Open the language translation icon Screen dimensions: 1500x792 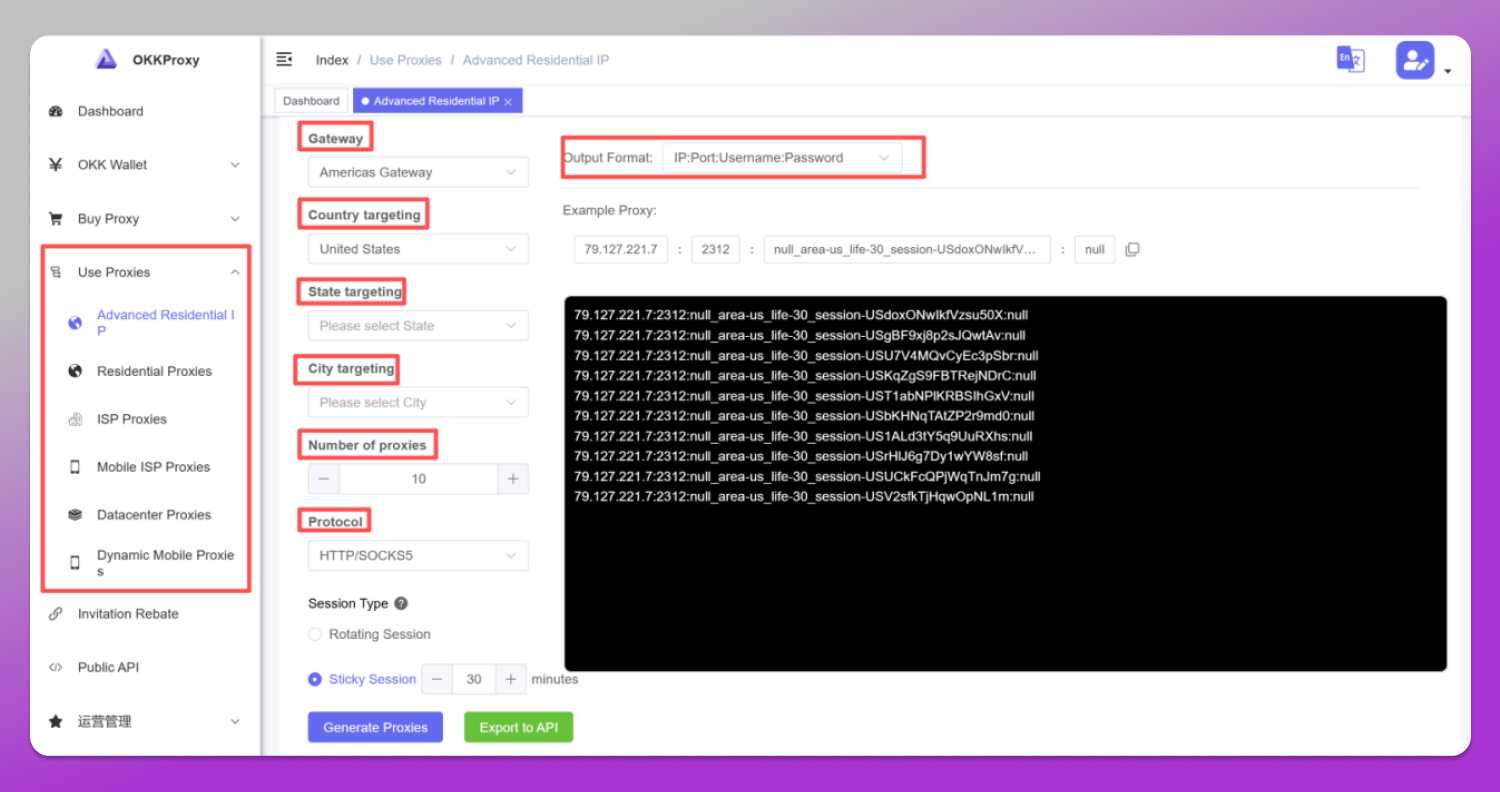click(x=1351, y=59)
